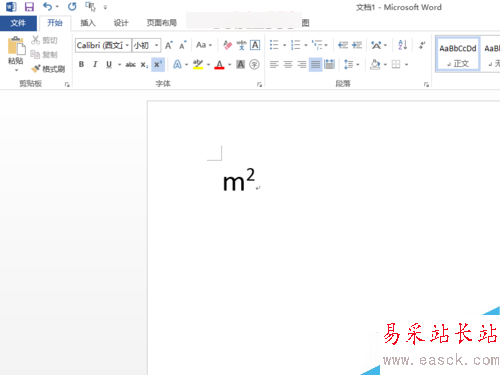The height and width of the screenshot is (375, 500).
Task: Select the 正文 (Normal) style thumbnail
Action: 458,54
